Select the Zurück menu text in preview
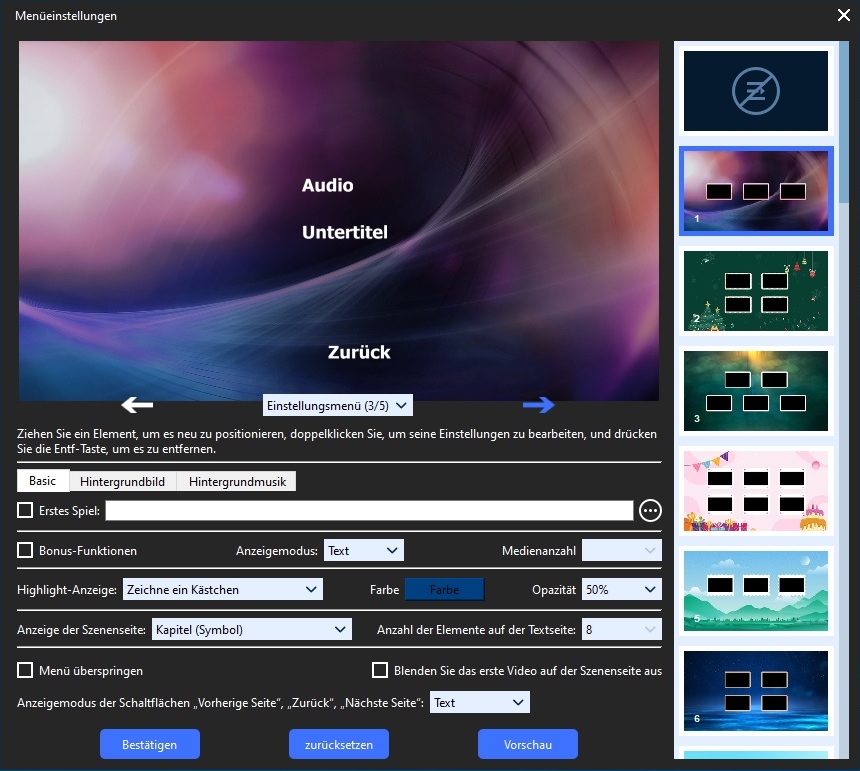This screenshot has height=771, width=860. (359, 352)
